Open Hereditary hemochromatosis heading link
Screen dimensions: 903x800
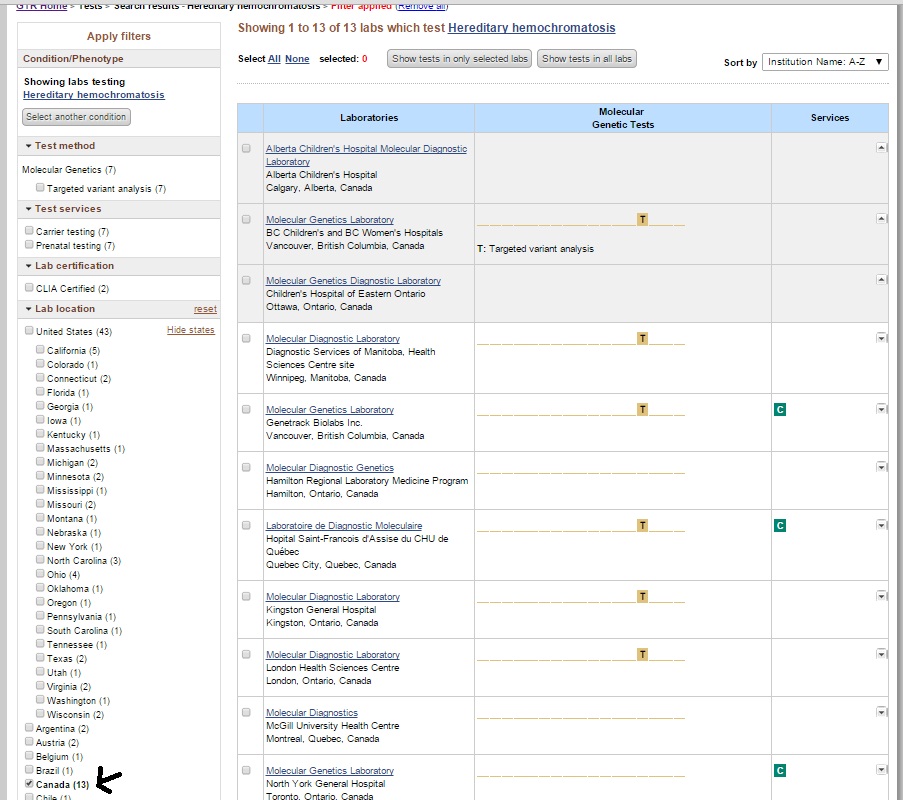[x=532, y=28]
